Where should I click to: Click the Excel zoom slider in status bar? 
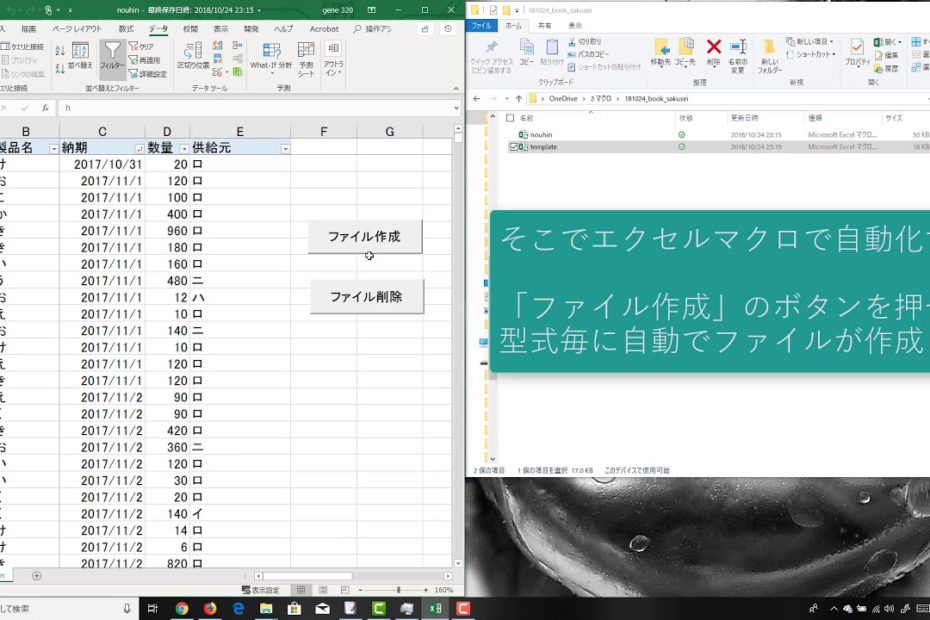tap(398, 590)
